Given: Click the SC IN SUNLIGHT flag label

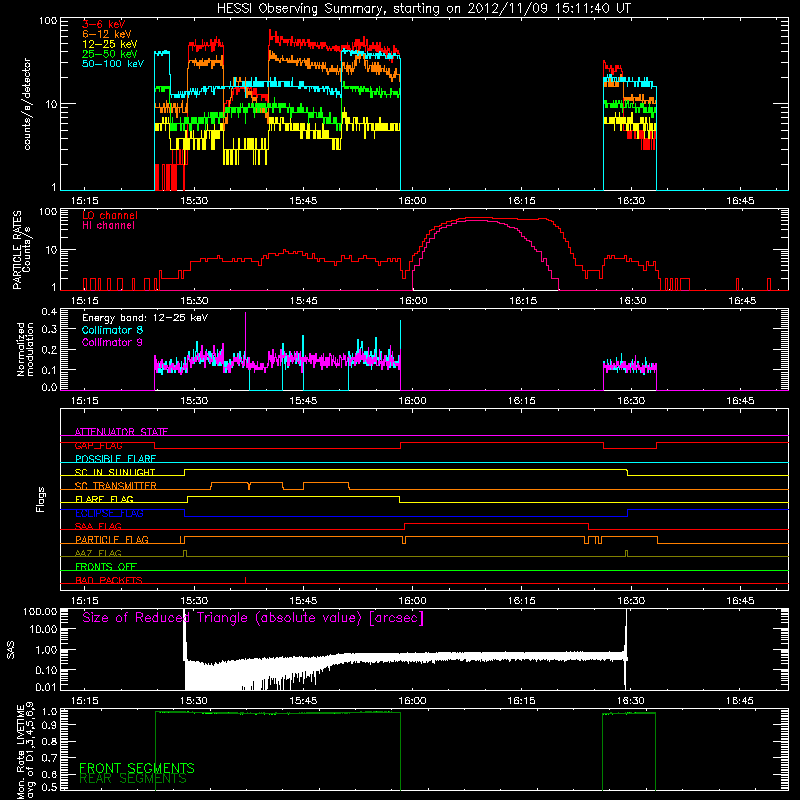Looking at the screenshot, I should (x=115, y=472).
